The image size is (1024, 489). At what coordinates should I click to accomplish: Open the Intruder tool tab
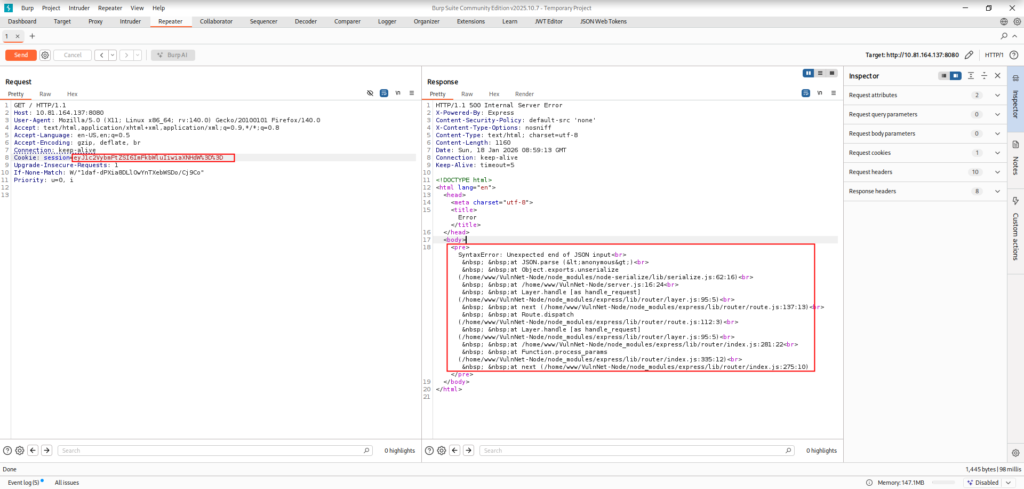130,20
